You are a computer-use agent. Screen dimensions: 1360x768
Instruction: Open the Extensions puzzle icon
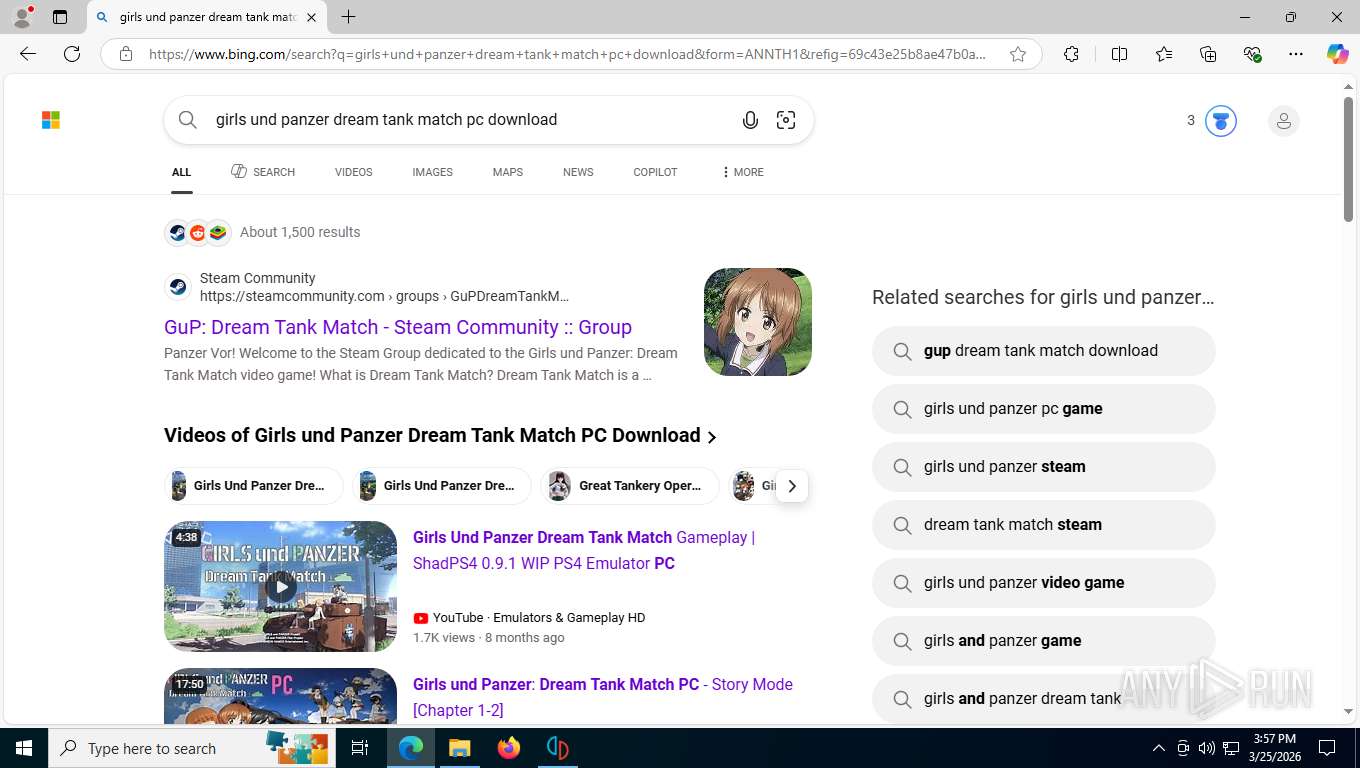click(1071, 54)
